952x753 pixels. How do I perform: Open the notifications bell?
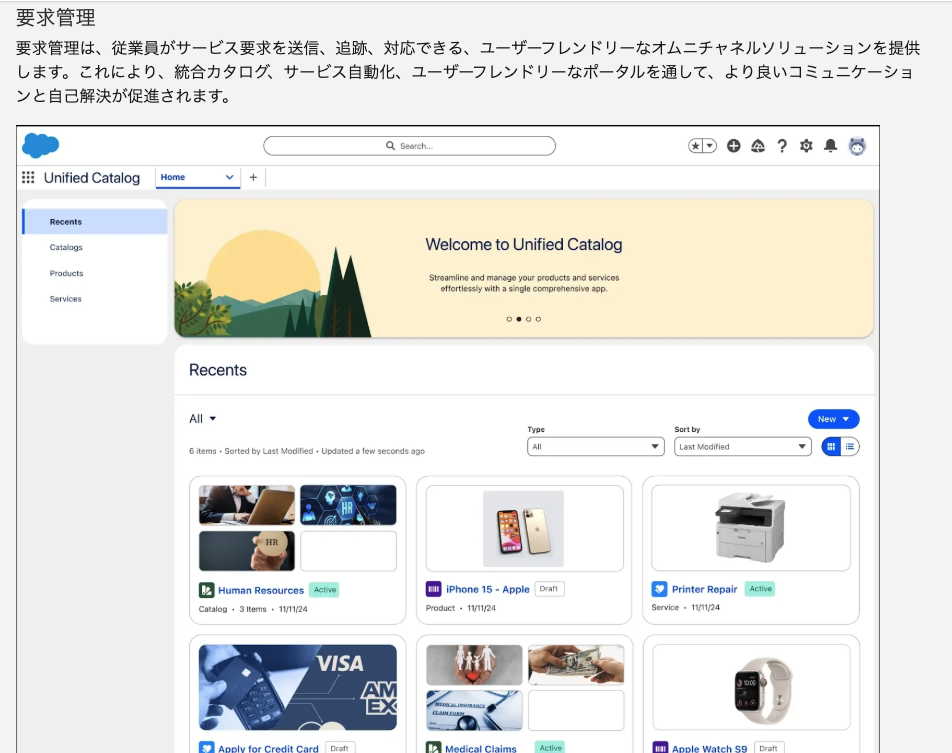tap(831, 146)
